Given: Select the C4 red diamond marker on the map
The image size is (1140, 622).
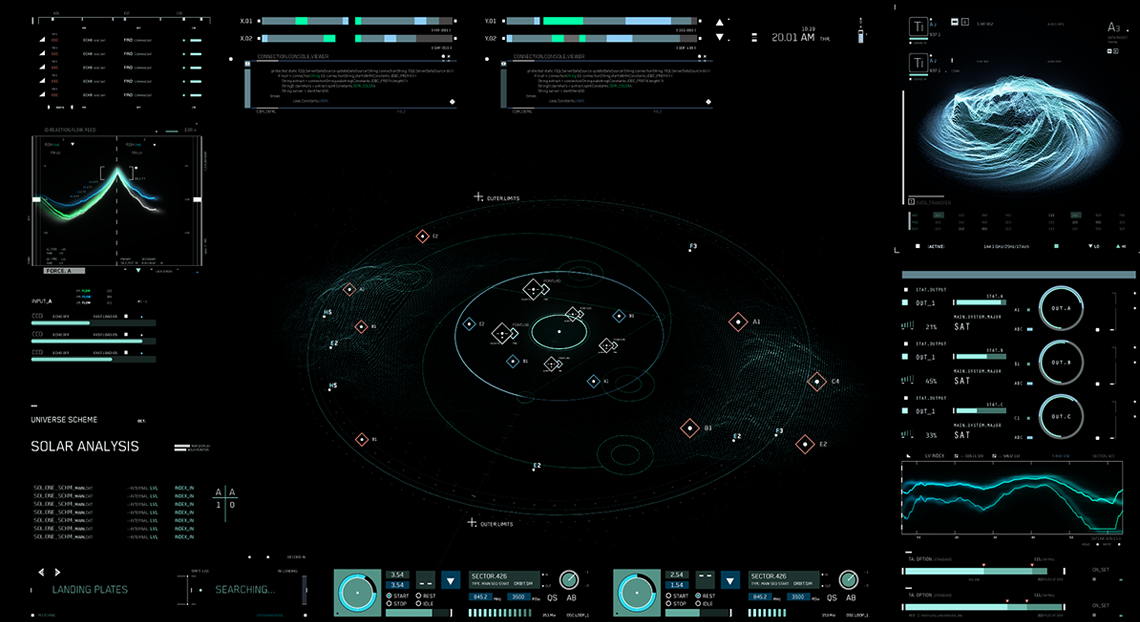Looking at the screenshot, I should coord(817,381).
